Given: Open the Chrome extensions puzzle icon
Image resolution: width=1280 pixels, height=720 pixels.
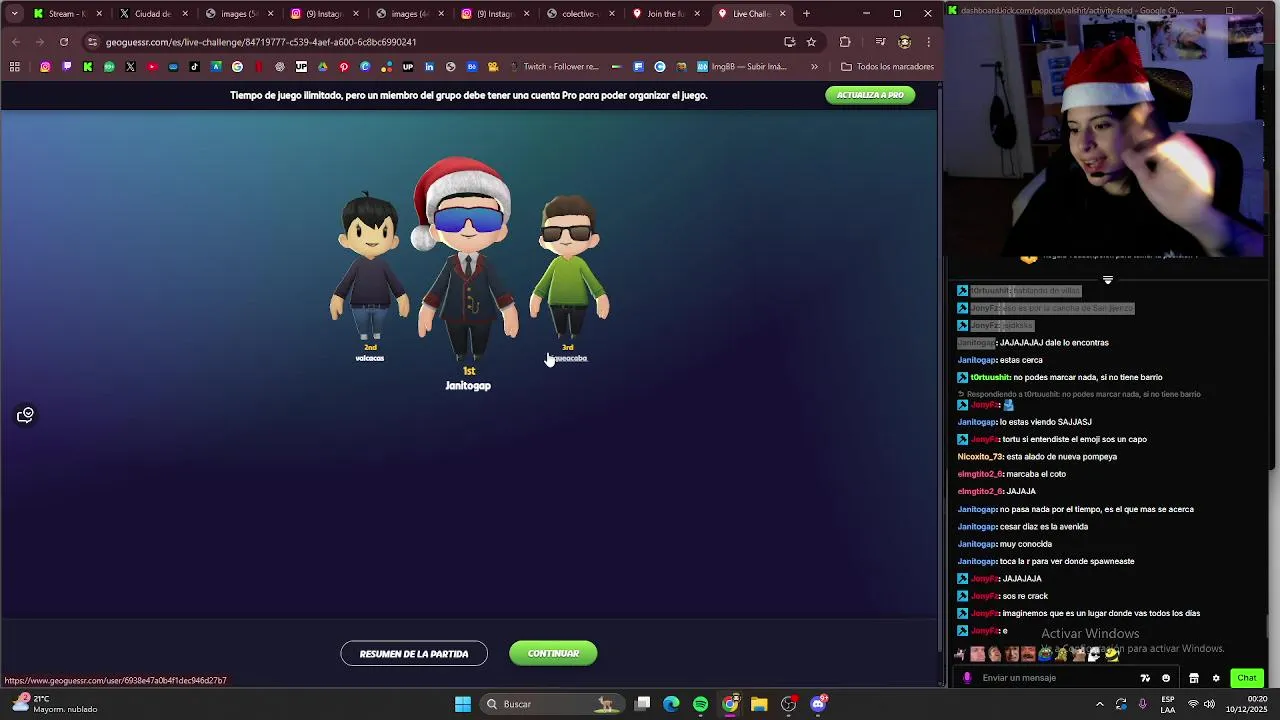Looking at the screenshot, I should 845,42.
